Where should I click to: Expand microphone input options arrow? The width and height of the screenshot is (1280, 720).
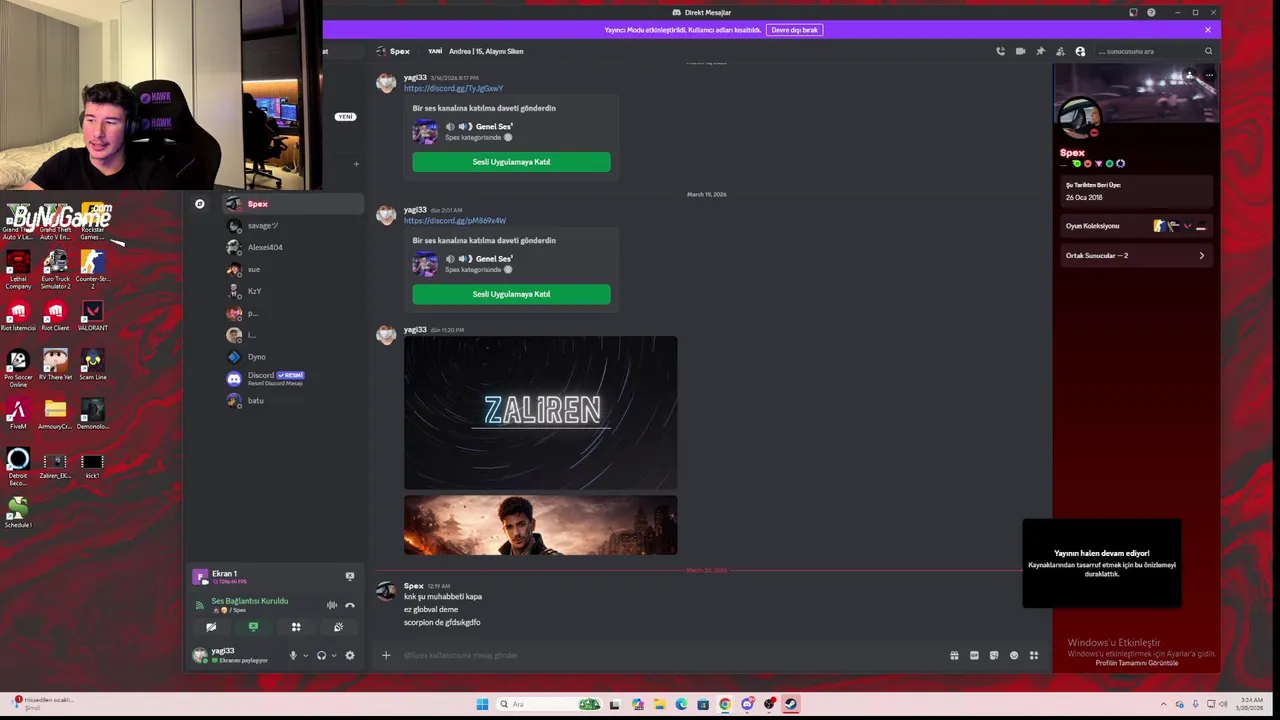[305, 655]
